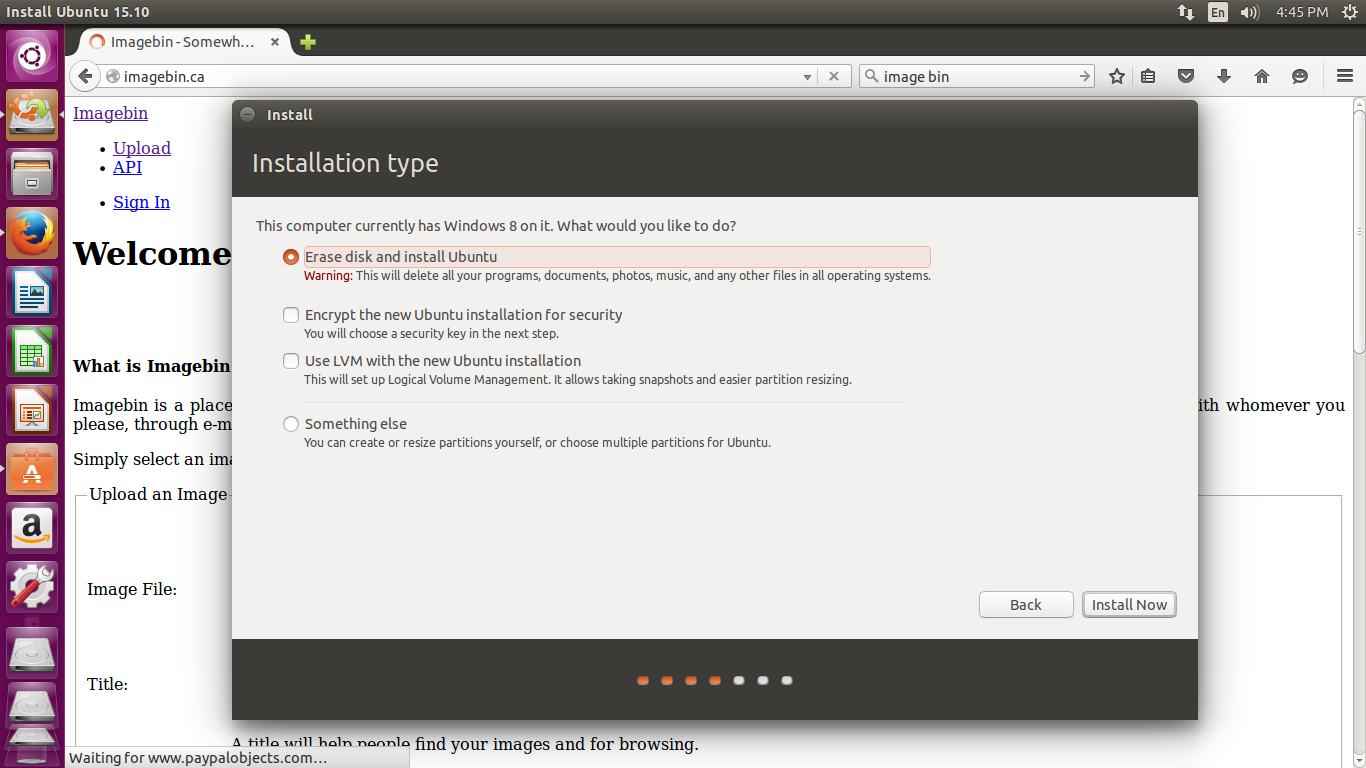Open the Amazon launcher icon

click(32, 528)
